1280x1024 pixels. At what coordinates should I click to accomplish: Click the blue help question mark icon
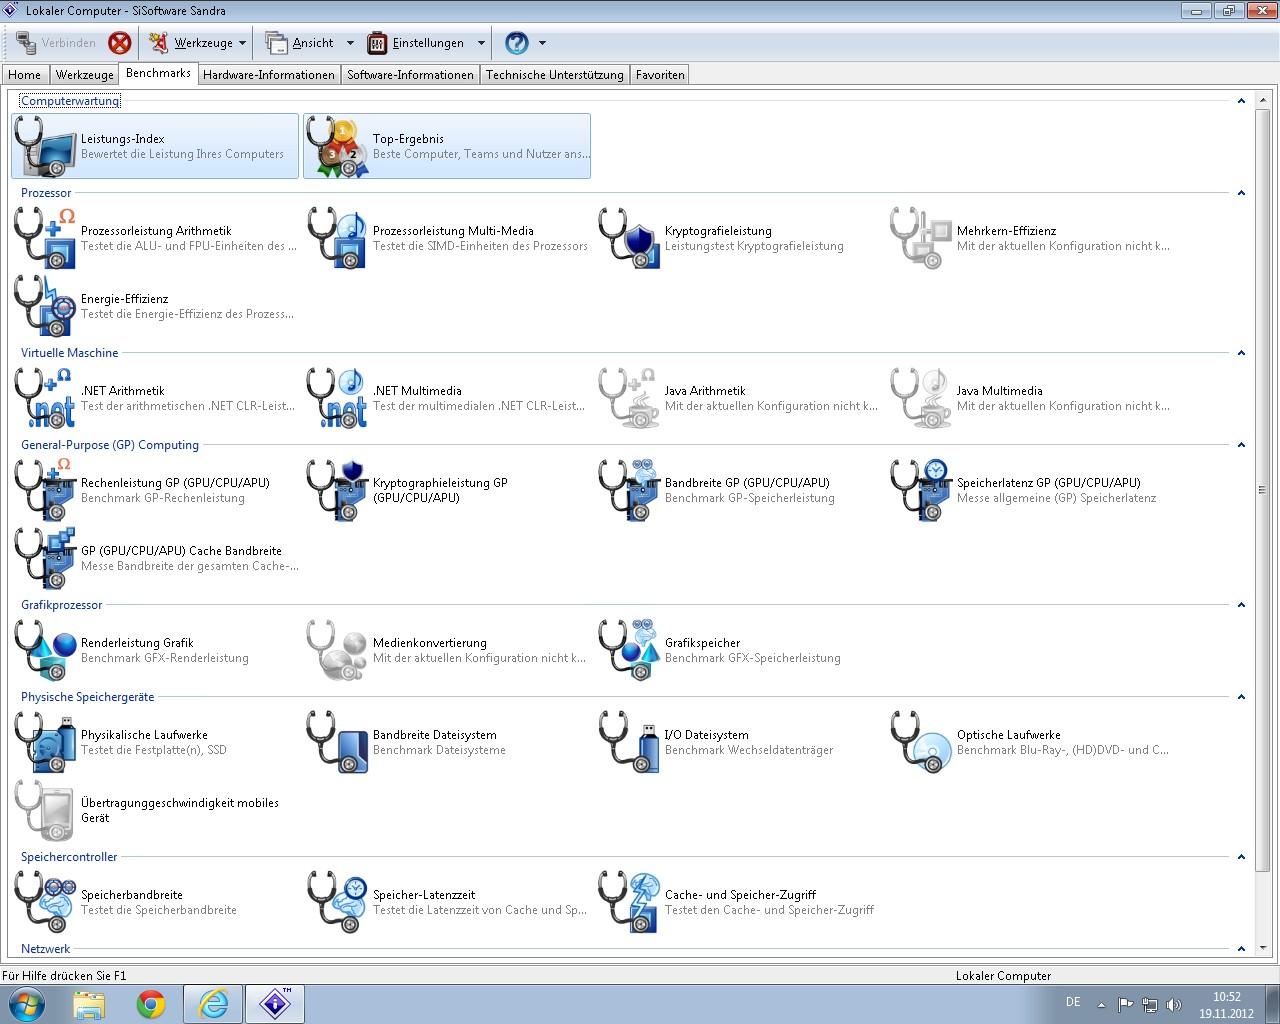coord(517,43)
